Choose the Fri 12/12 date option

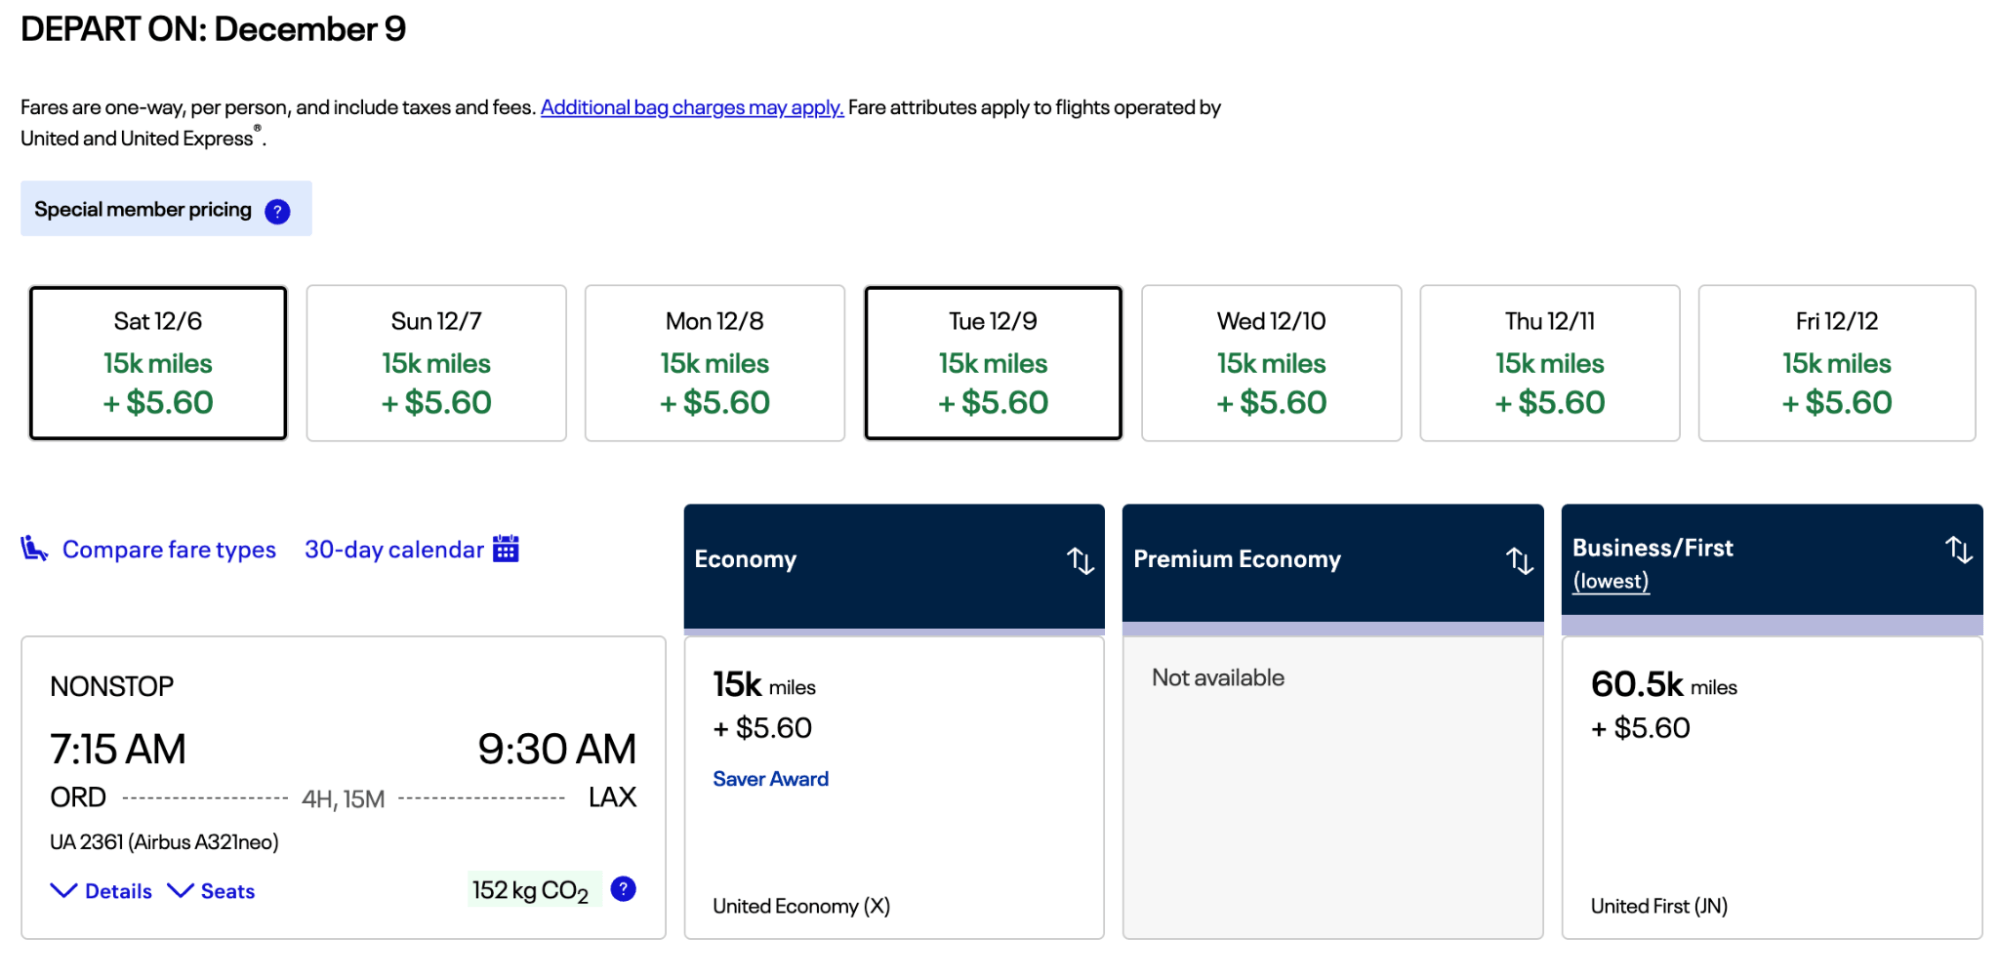tap(1836, 362)
